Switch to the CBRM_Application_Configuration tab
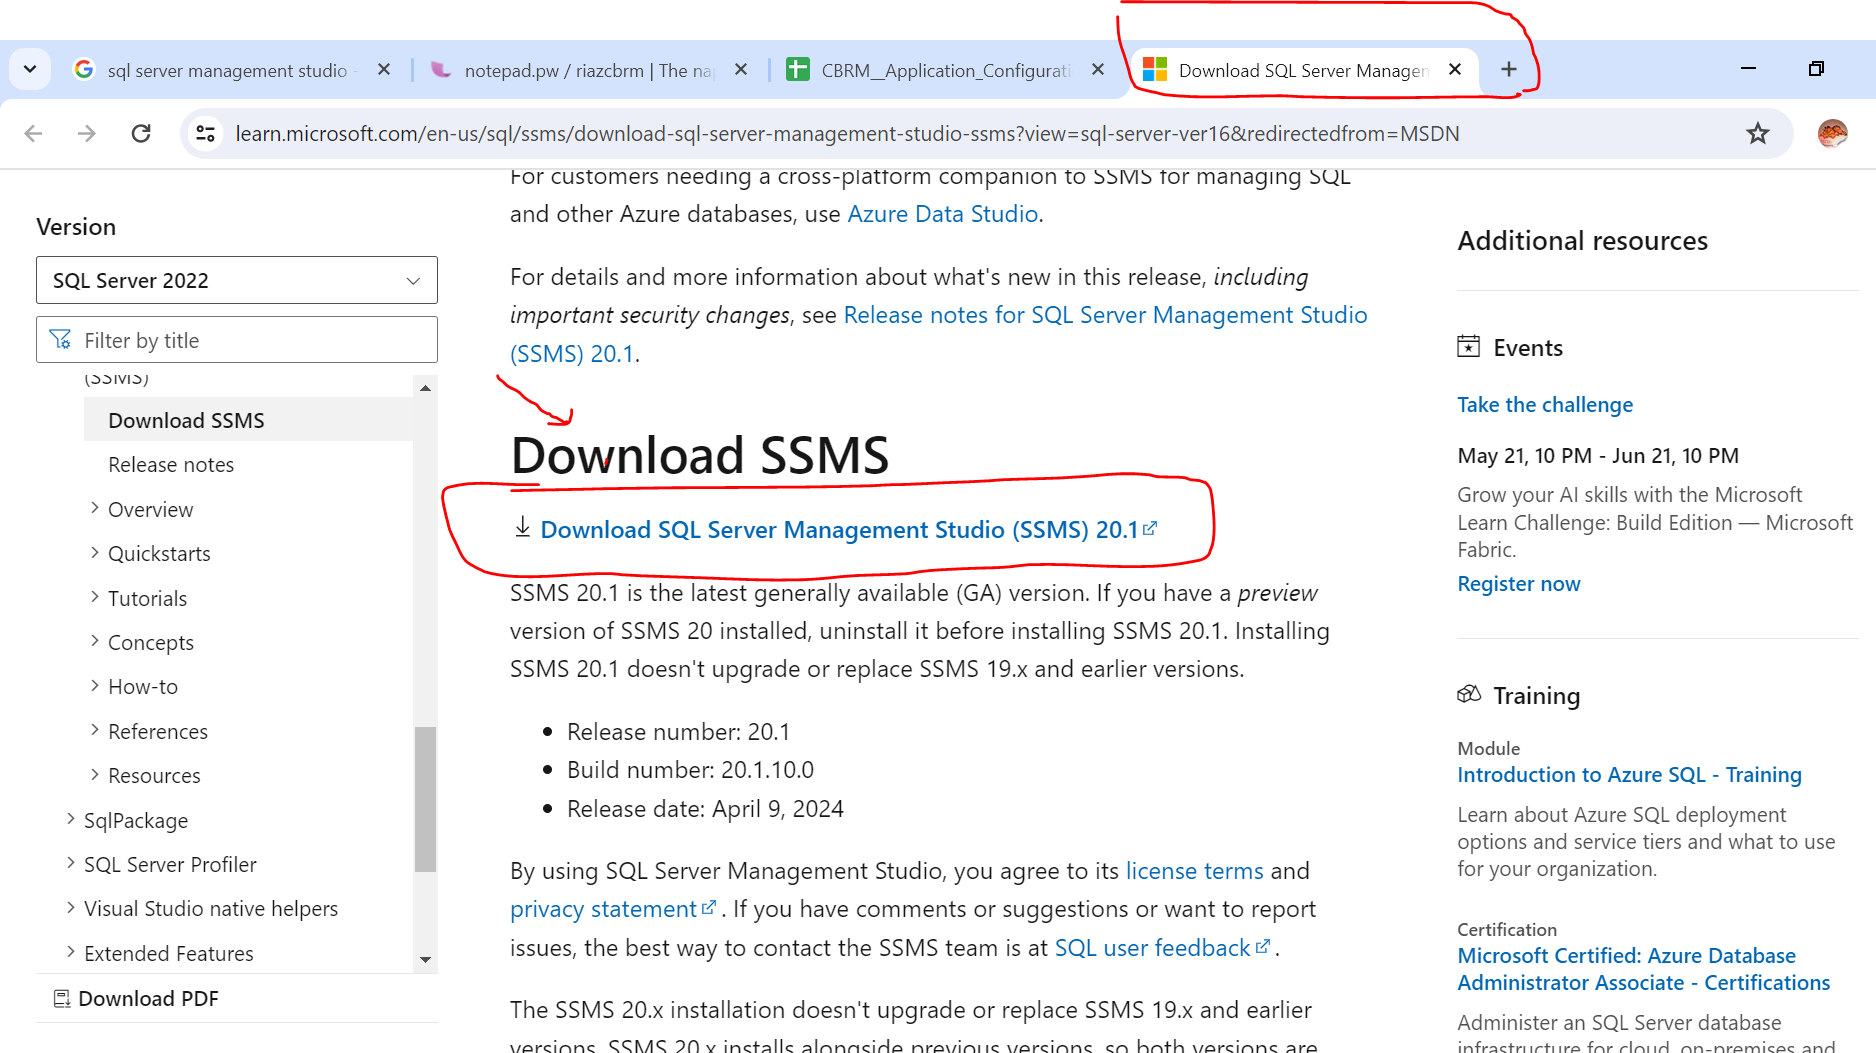 click(945, 70)
